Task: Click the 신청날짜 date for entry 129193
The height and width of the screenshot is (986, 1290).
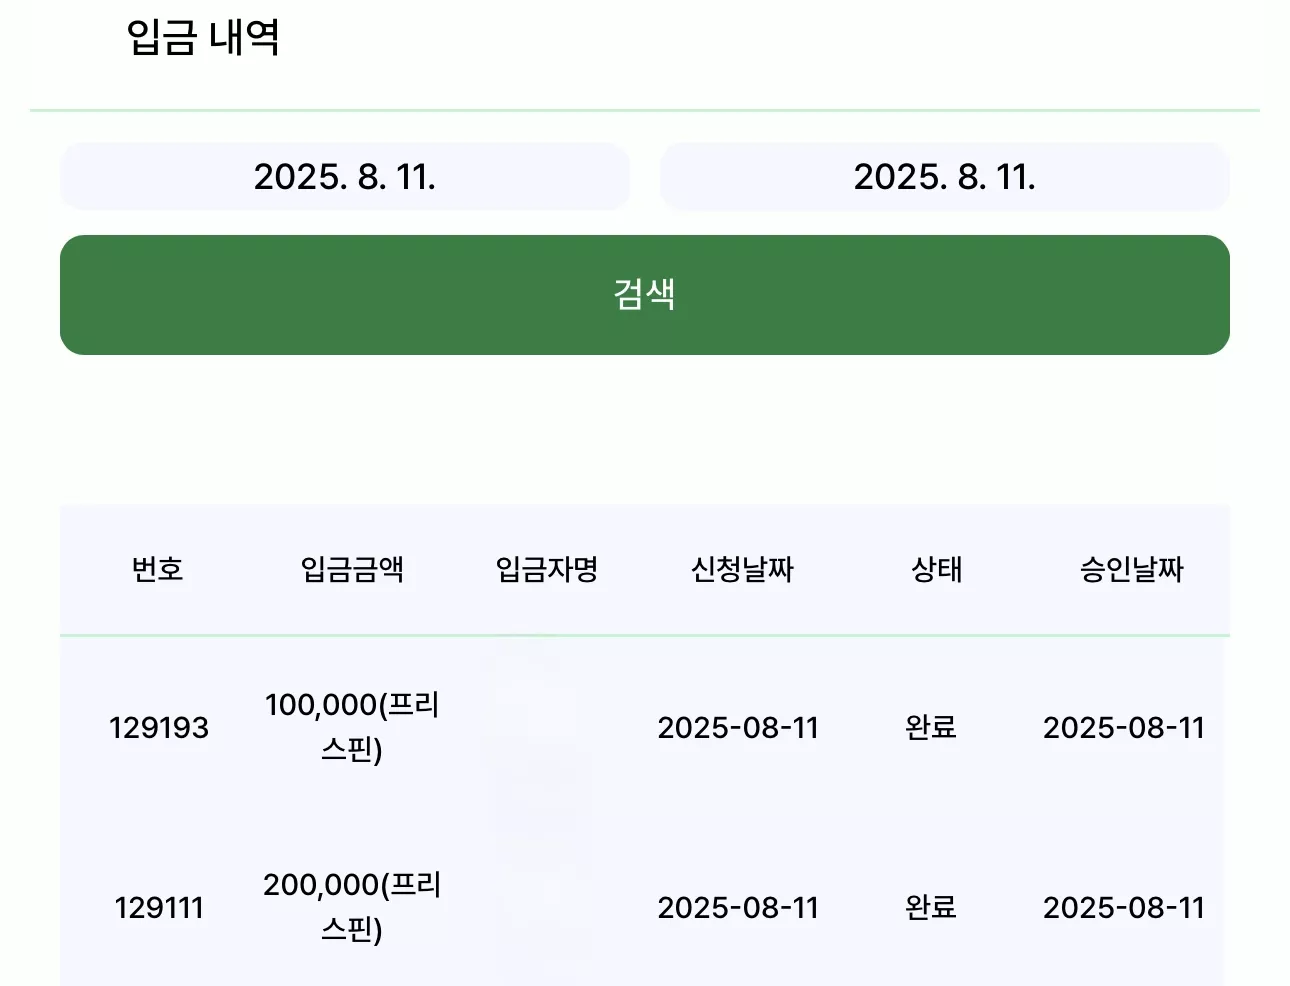Action: [738, 727]
